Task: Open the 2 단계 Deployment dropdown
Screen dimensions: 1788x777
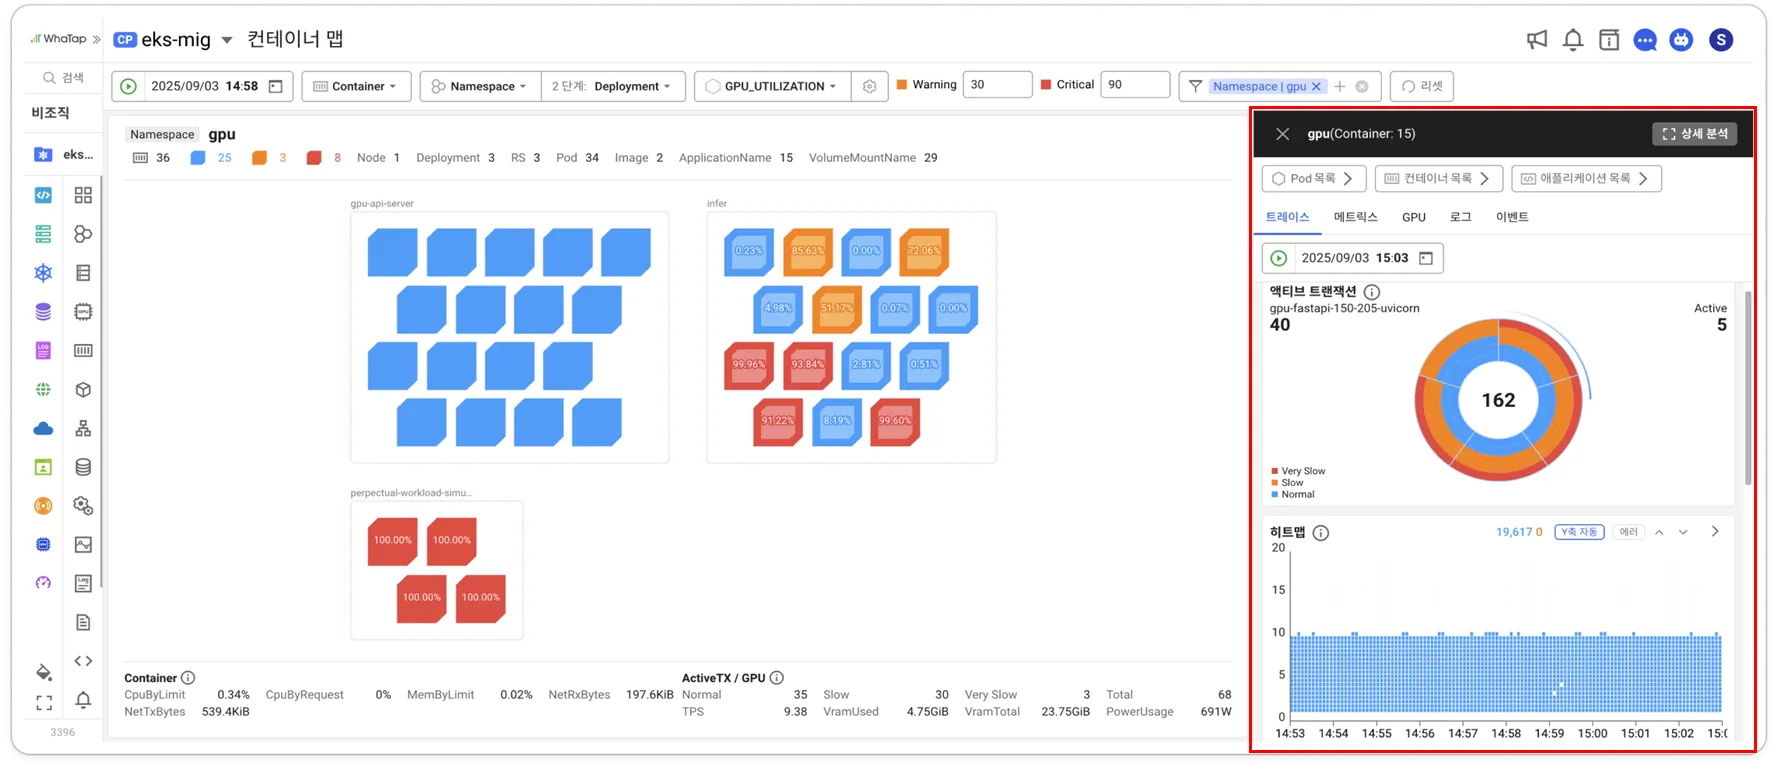Action: click(613, 86)
